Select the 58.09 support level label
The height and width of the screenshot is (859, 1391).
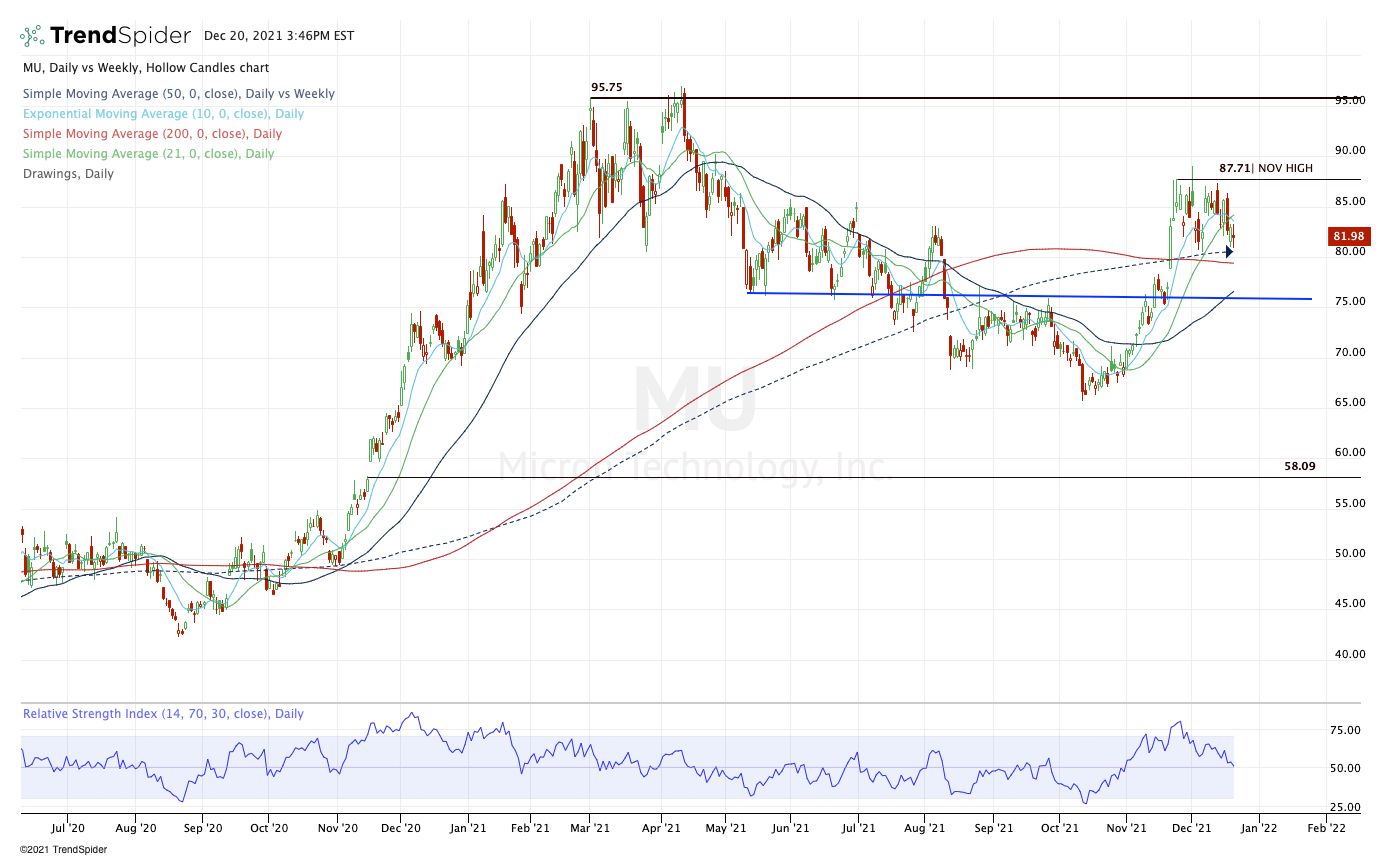pyautogui.click(x=1299, y=466)
